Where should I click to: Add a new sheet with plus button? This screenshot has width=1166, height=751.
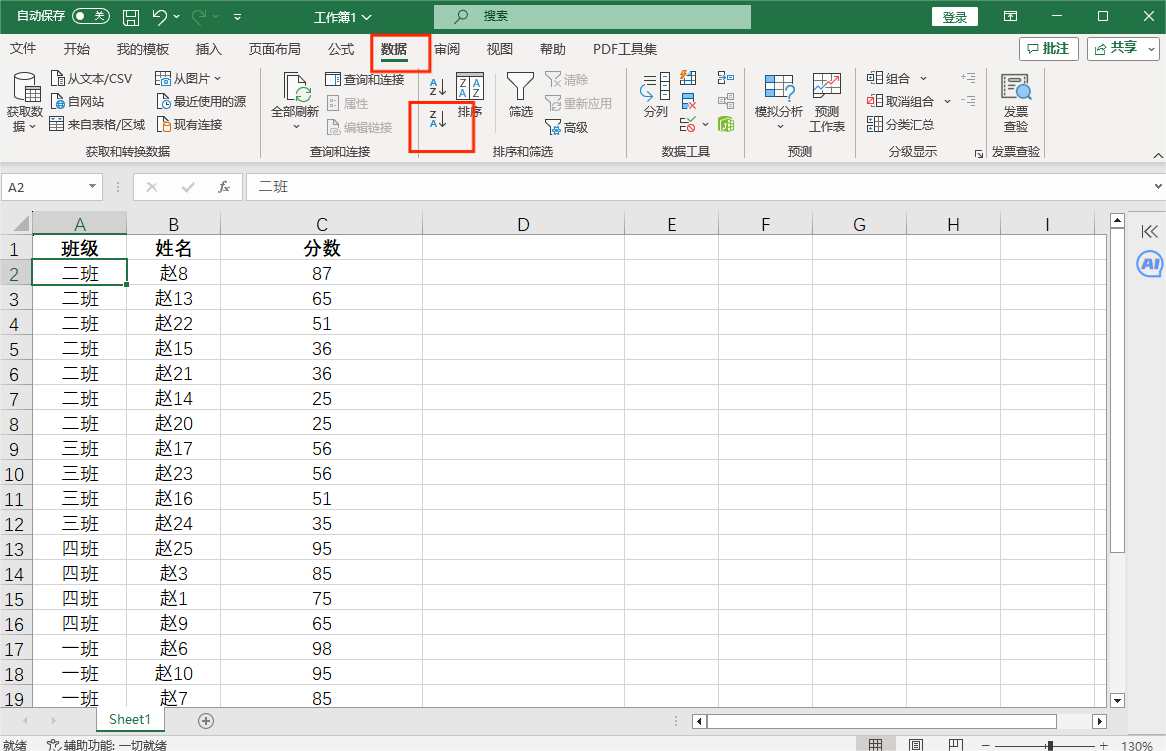(x=206, y=720)
